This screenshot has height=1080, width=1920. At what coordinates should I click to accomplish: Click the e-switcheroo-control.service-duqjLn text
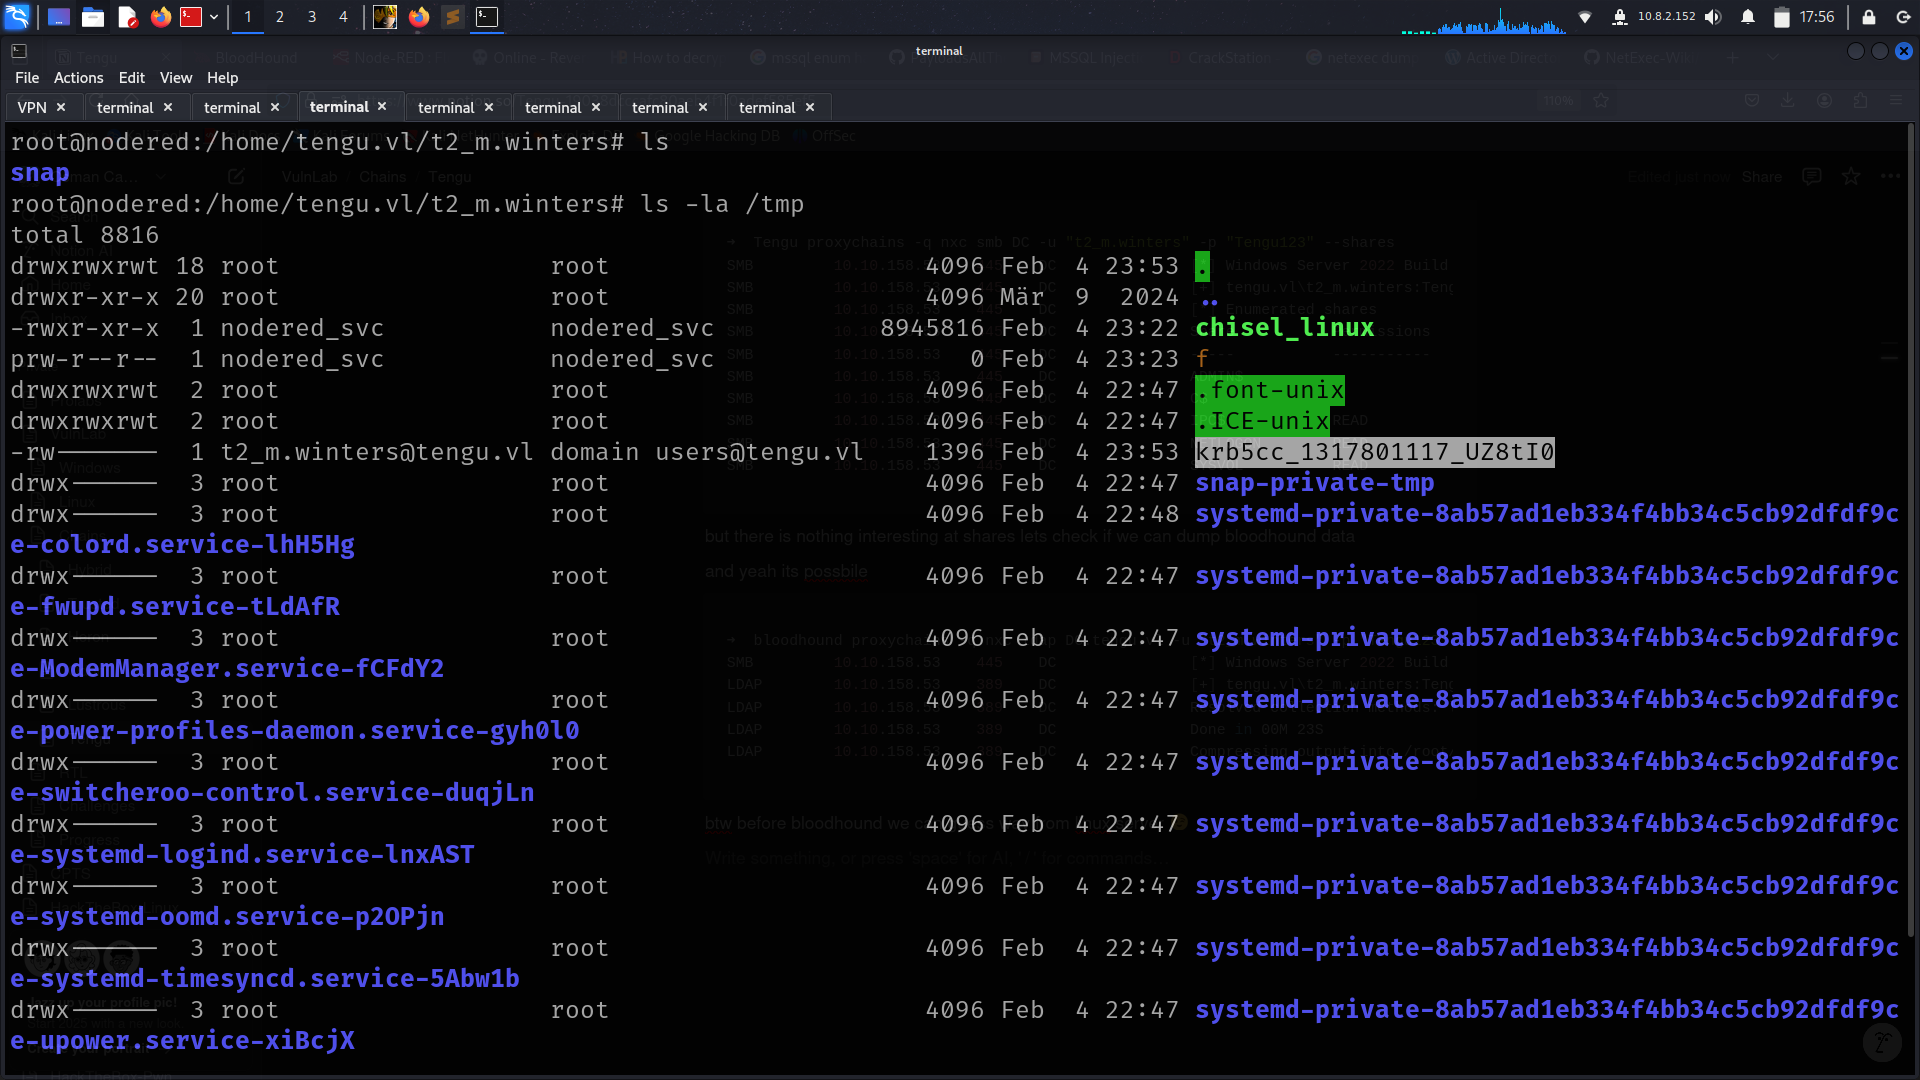(272, 793)
